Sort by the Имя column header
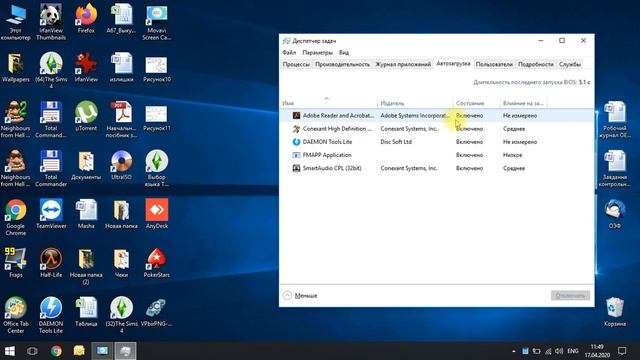The image size is (640, 360). tap(329, 103)
